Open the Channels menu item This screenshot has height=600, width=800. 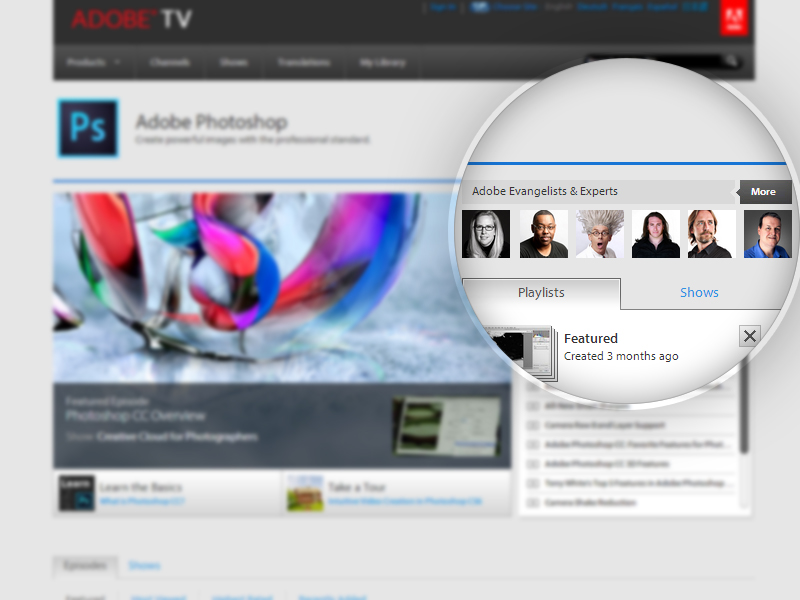[x=170, y=62]
